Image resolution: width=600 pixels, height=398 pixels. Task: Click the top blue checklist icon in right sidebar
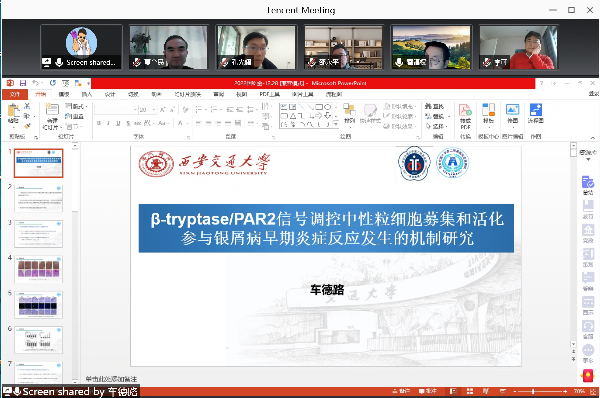click(588, 182)
